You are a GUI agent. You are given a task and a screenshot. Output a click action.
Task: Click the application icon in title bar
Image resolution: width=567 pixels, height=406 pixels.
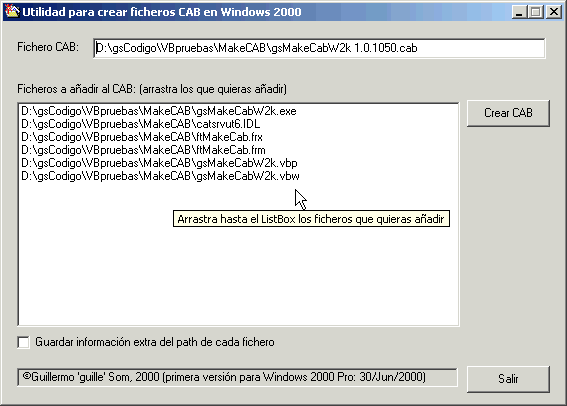point(12,12)
